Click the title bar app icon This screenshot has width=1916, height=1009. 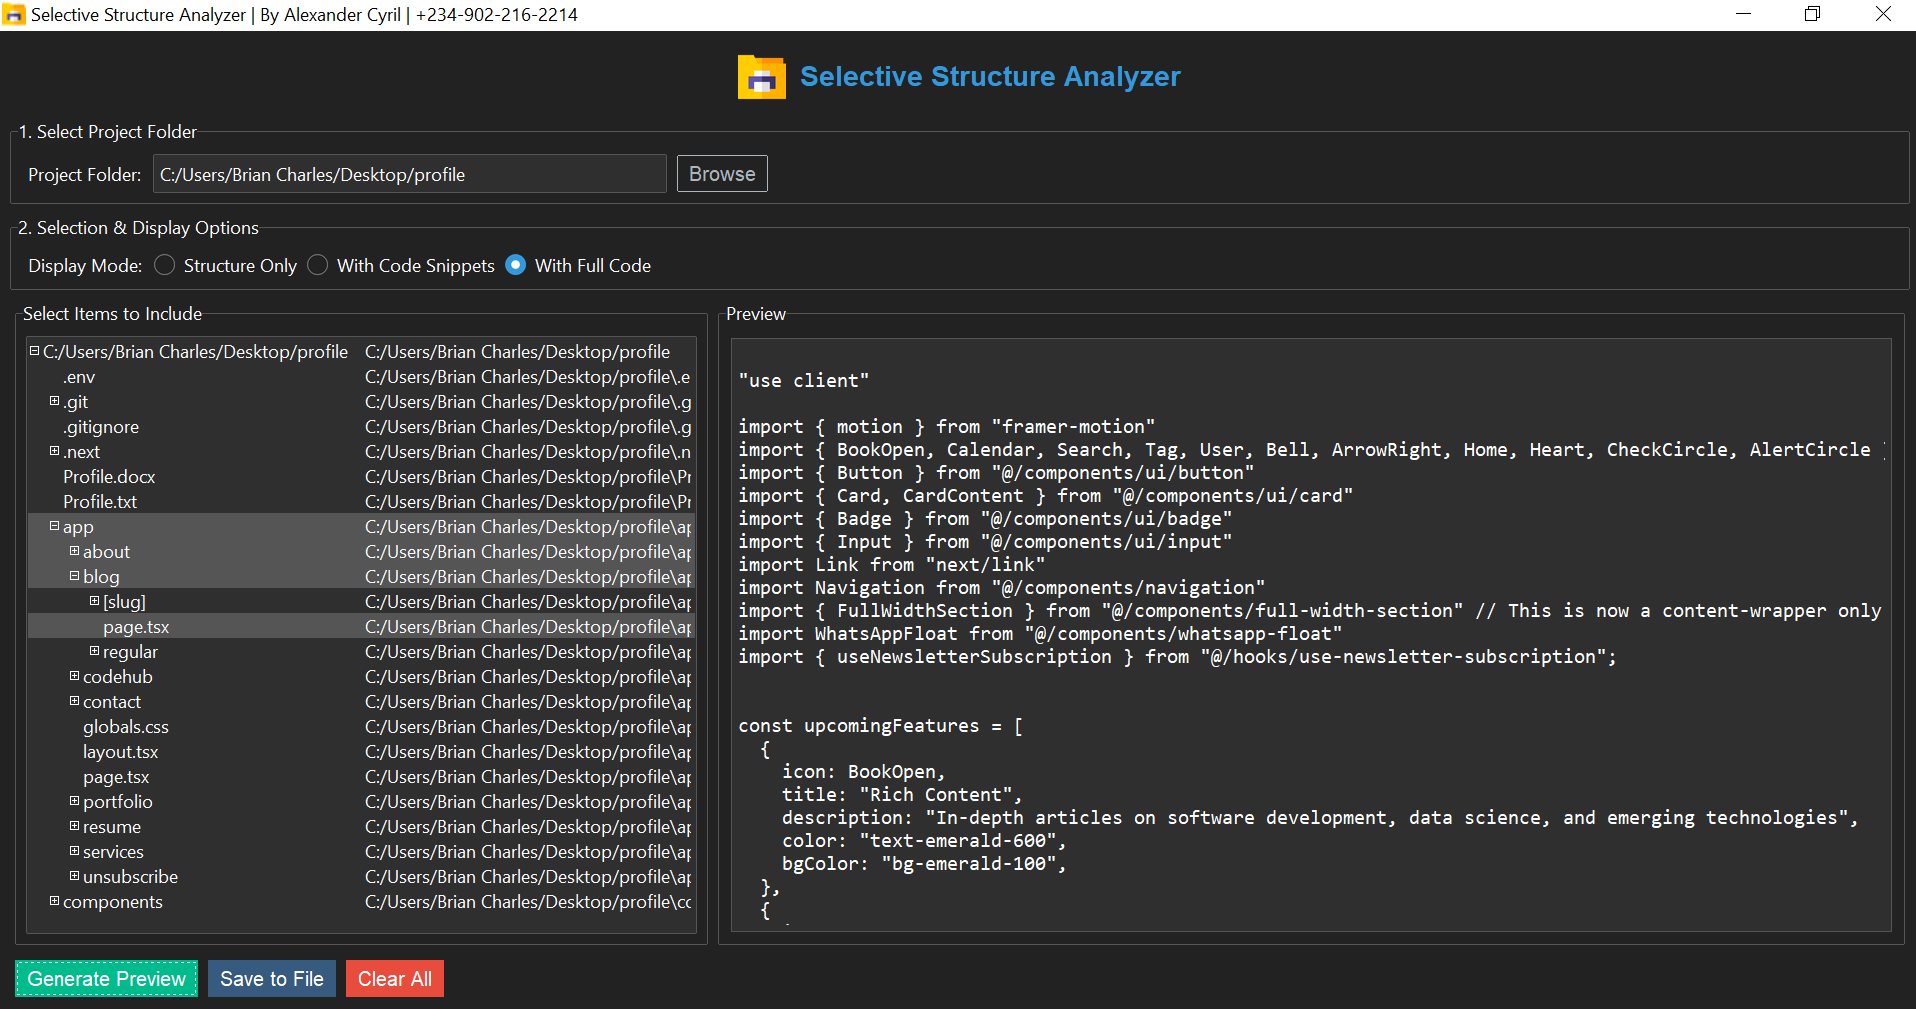[x=14, y=15]
